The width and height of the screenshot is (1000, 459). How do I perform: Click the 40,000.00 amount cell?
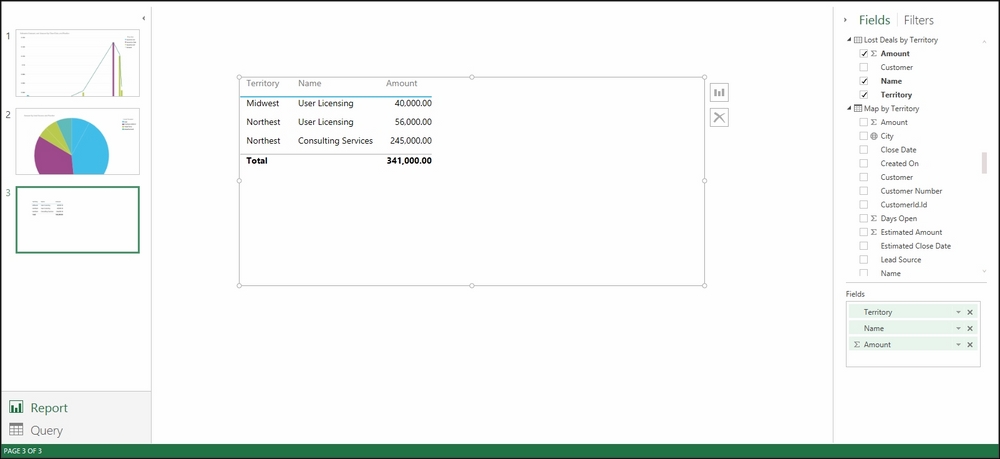pos(413,103)
